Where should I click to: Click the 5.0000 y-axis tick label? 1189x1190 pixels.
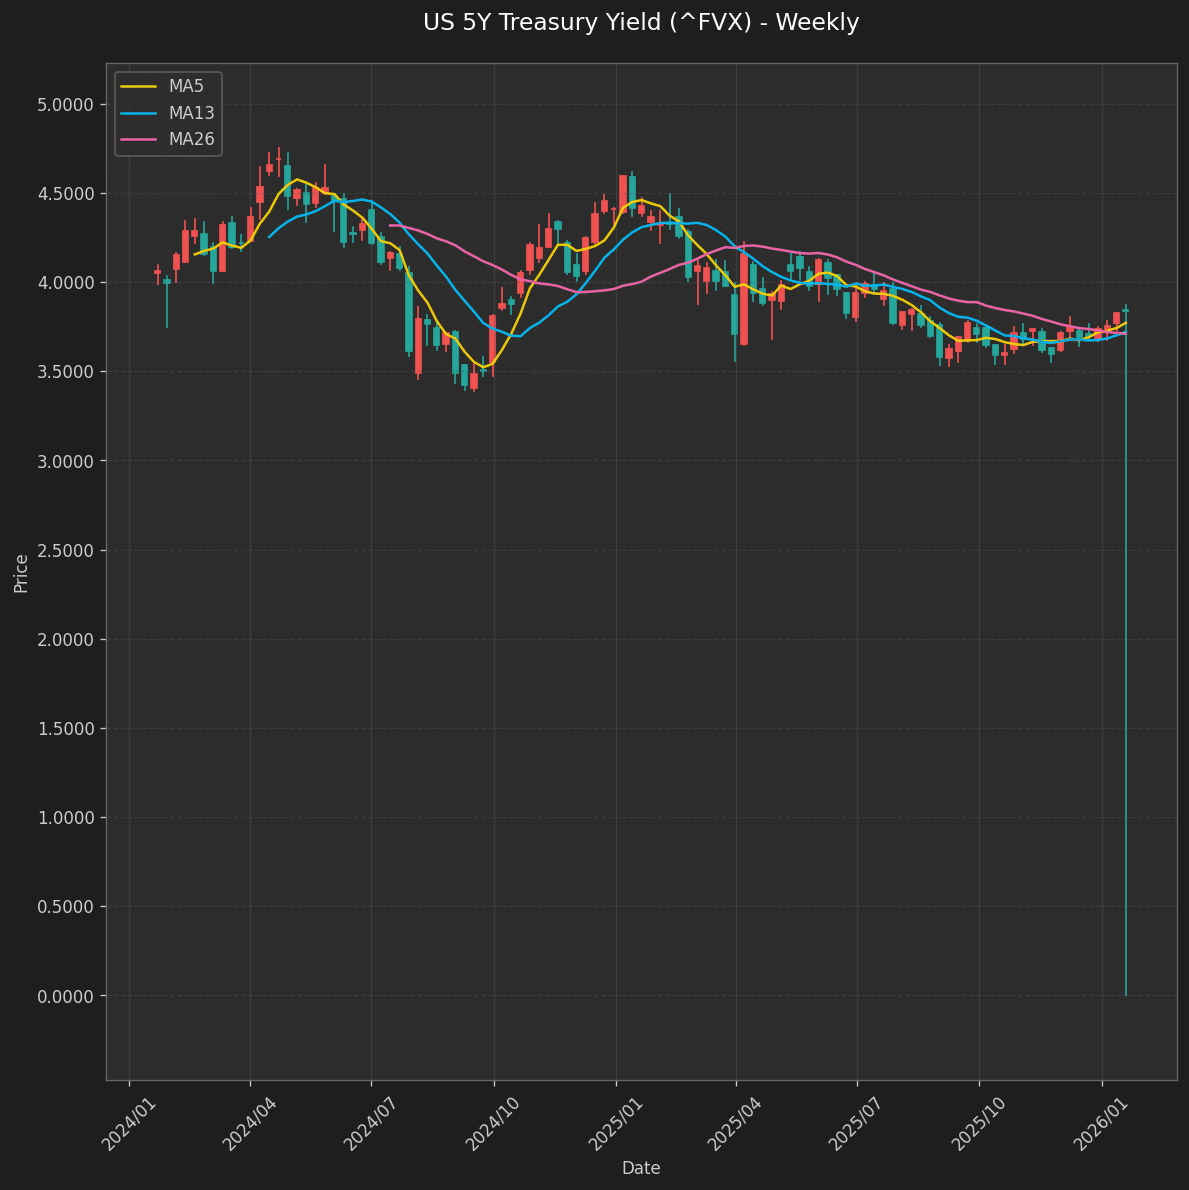tap(65, 105)
